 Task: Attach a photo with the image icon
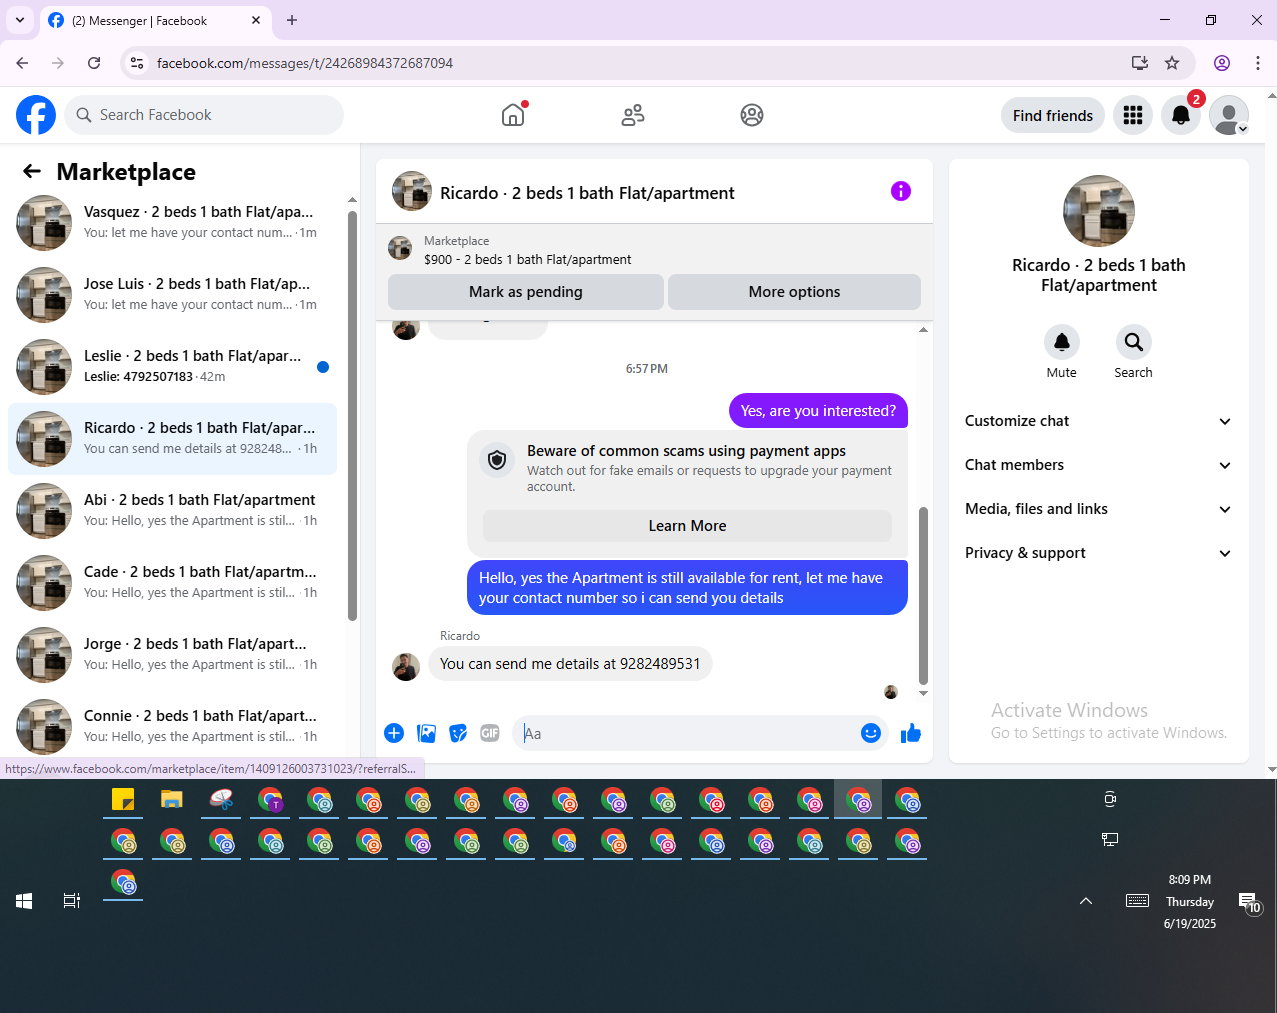tap(426, 733)
